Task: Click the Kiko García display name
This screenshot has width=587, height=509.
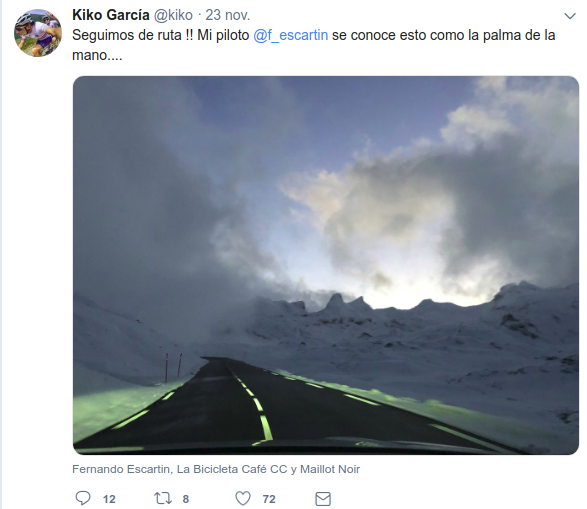Action: [111, 15]
